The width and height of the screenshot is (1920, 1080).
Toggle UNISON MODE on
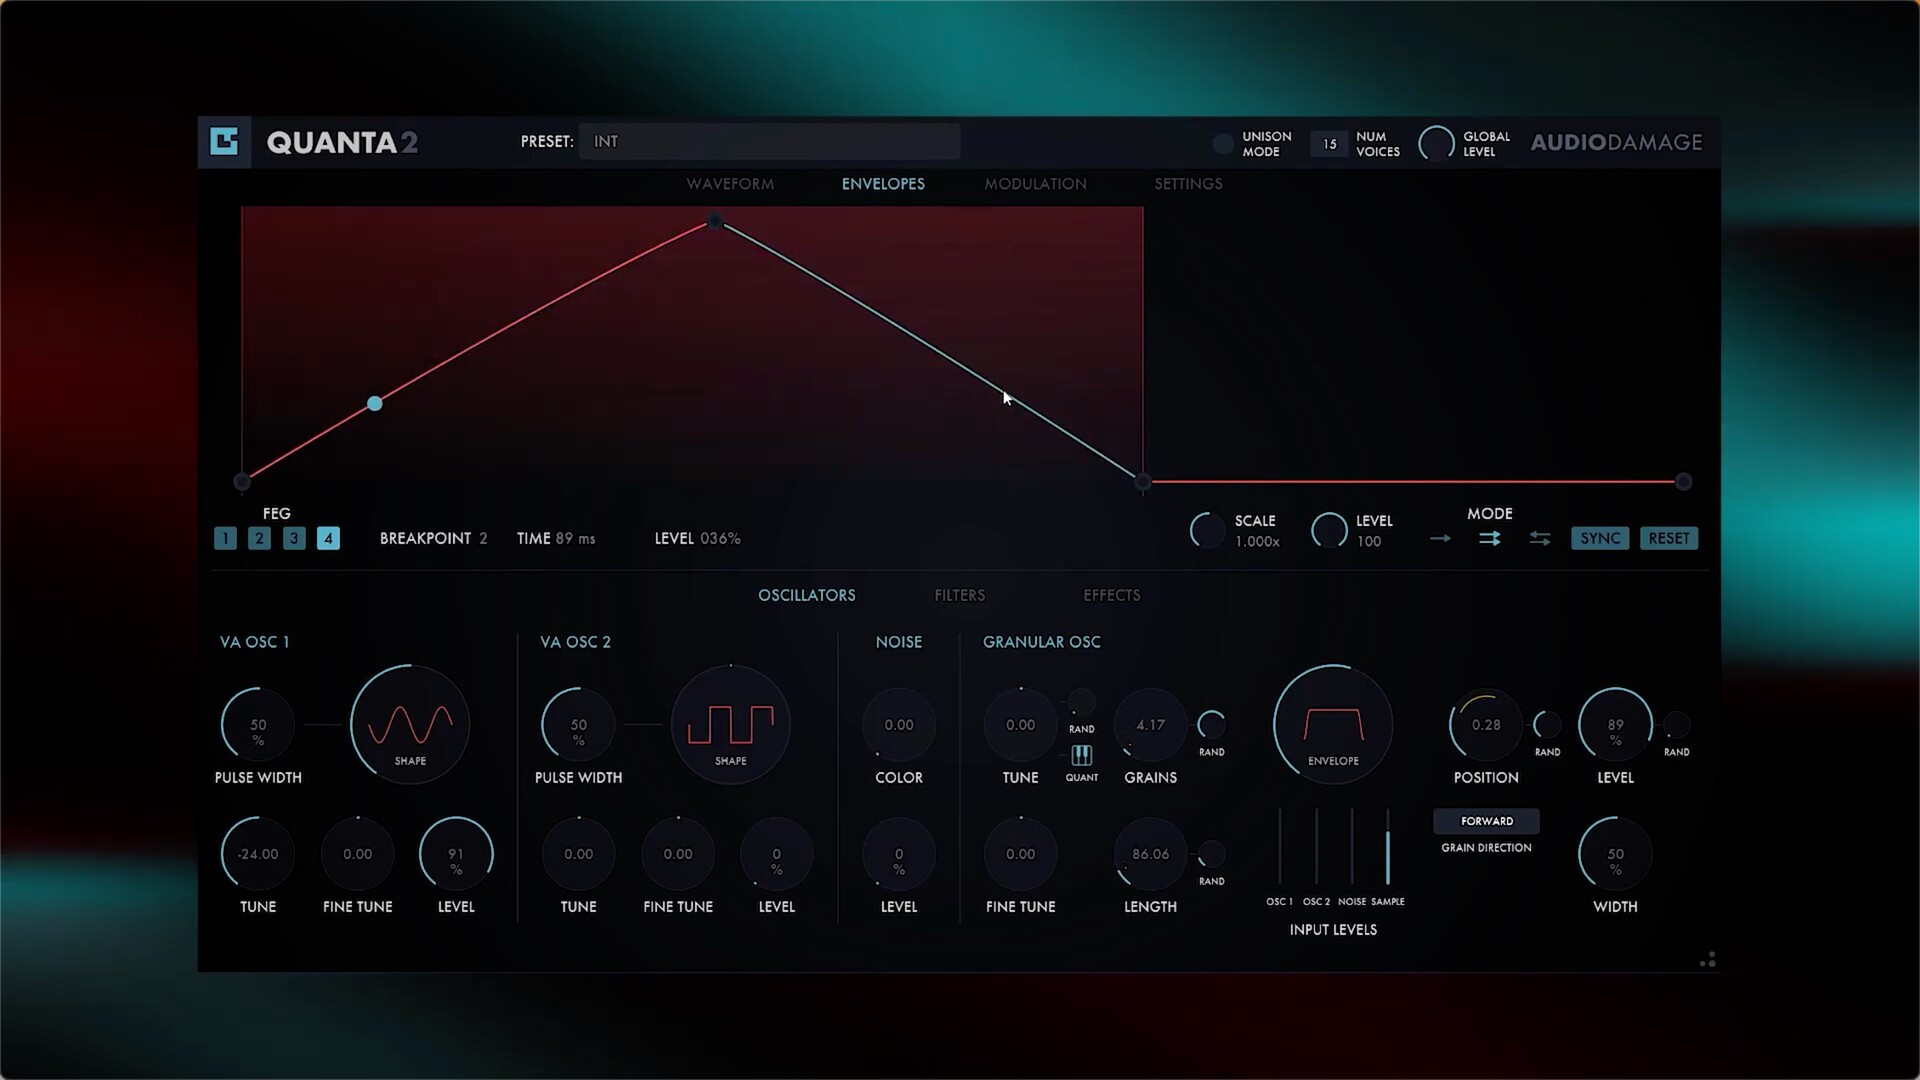click(1222, 143)
